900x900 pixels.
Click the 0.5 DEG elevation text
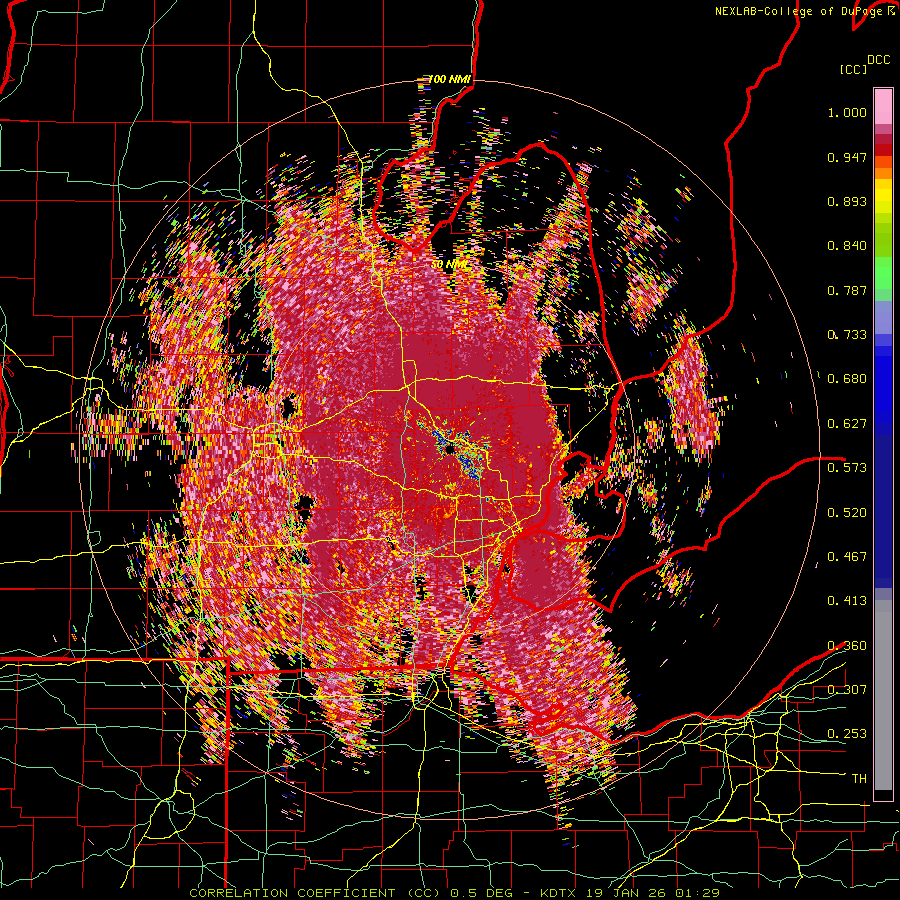click(x=480, y=893)
